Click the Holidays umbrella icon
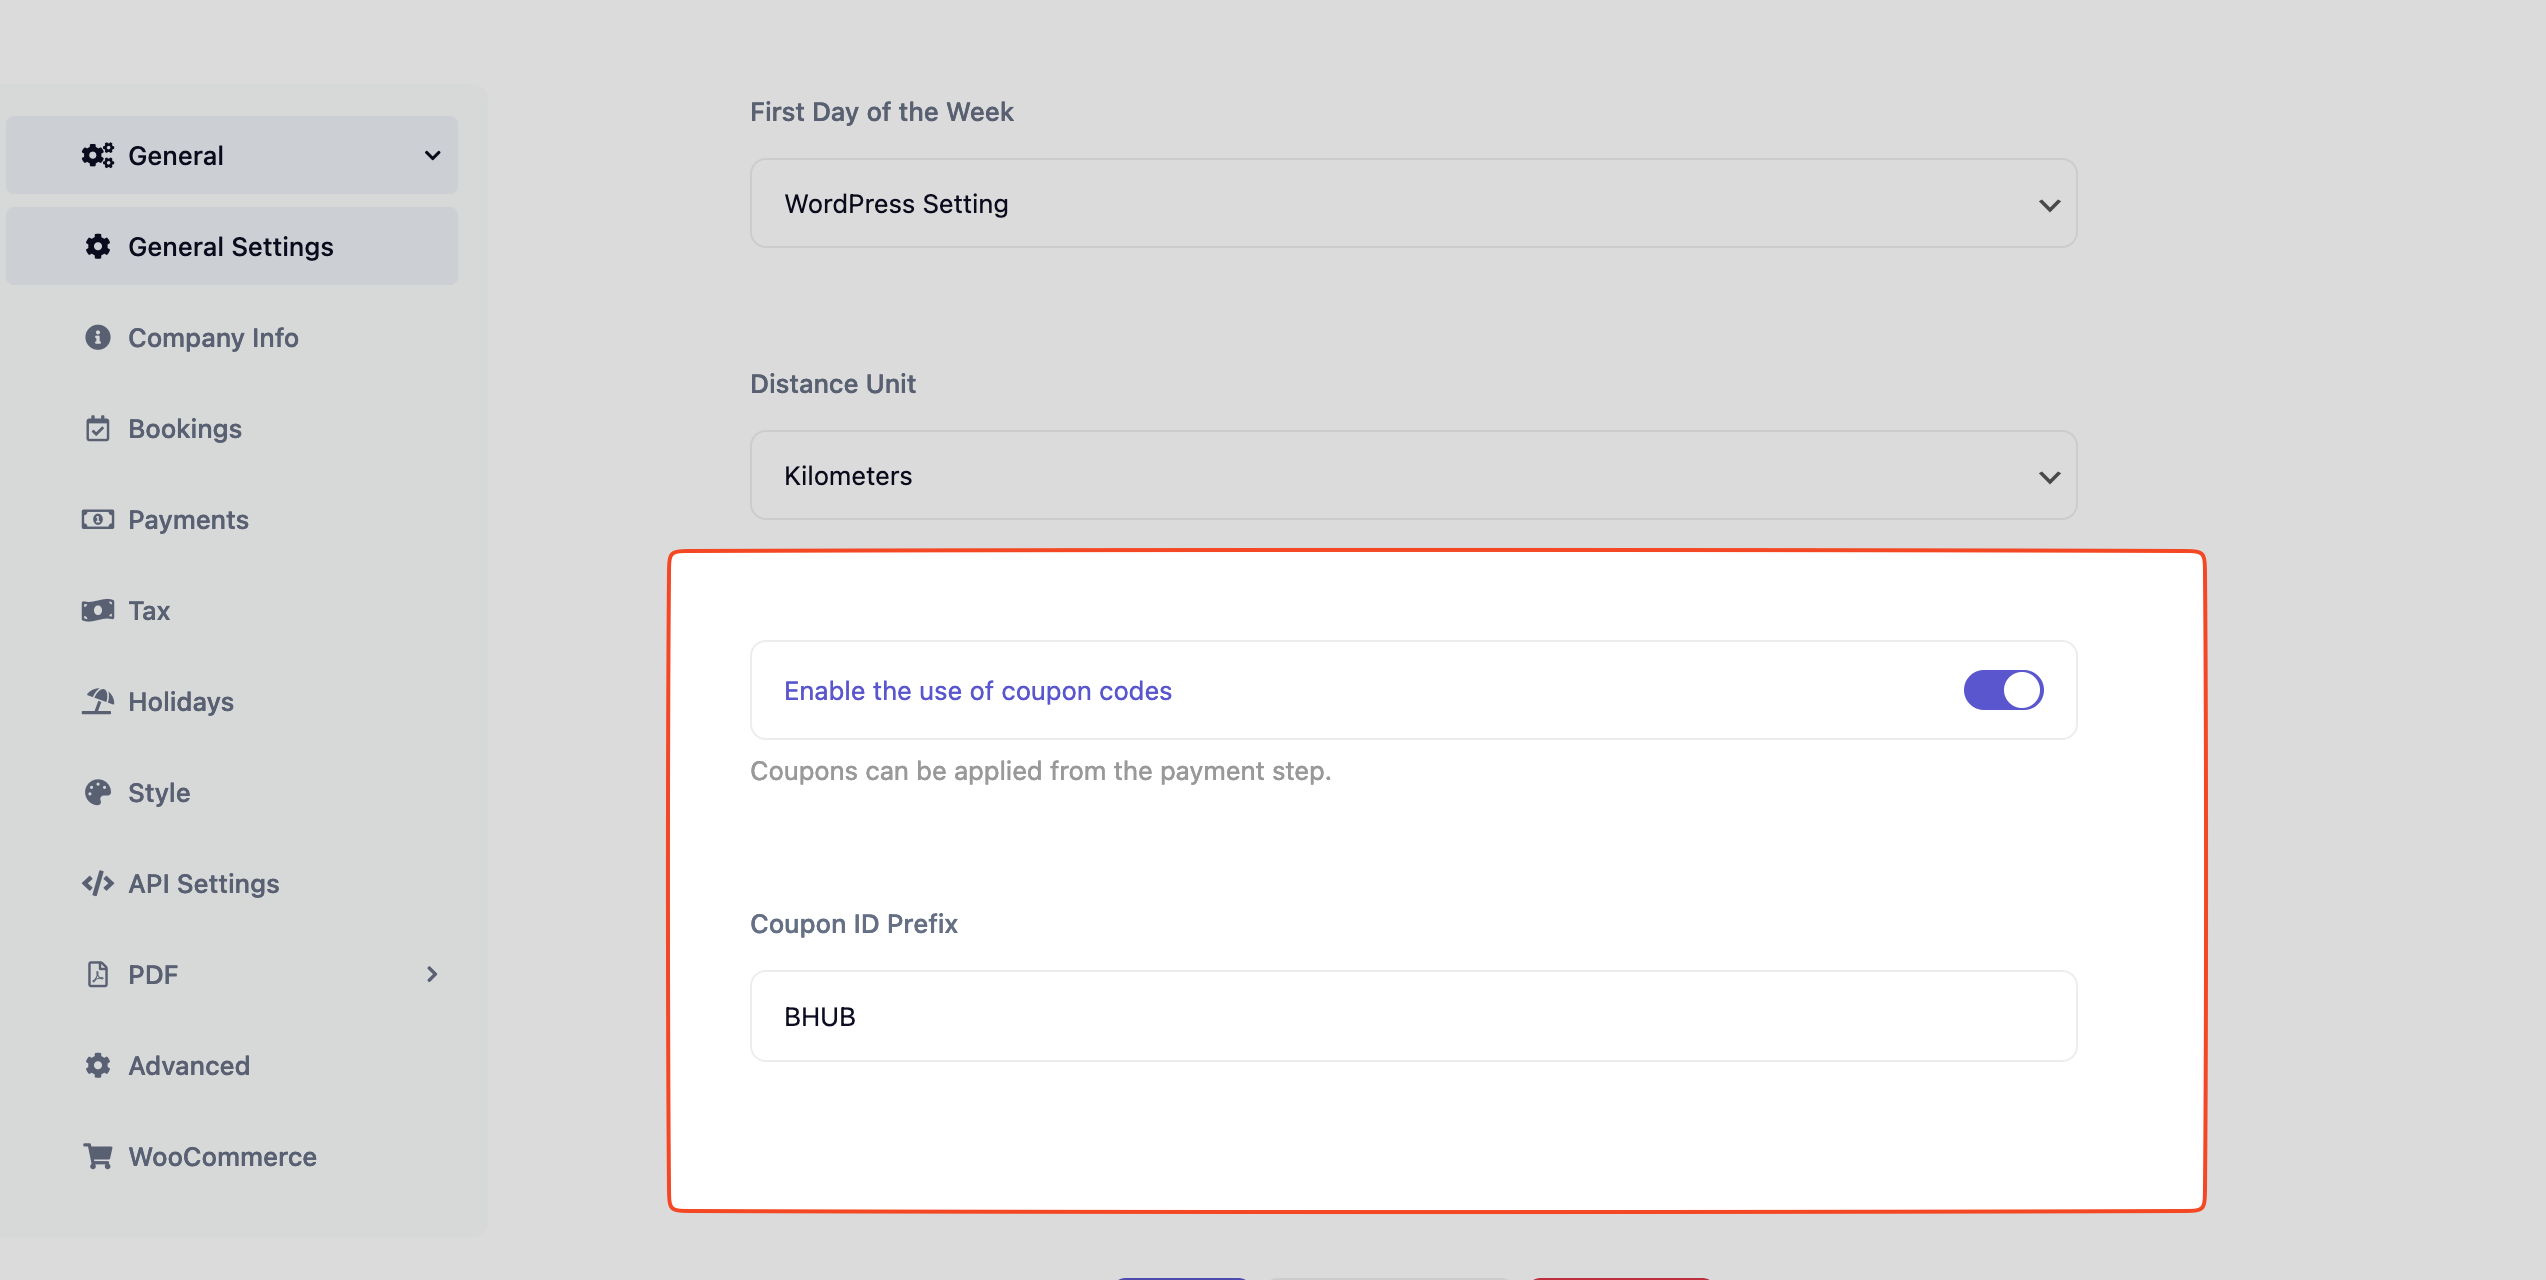Image resolution: width=2546 pixels, height=1280 pixels. point(97,702)
